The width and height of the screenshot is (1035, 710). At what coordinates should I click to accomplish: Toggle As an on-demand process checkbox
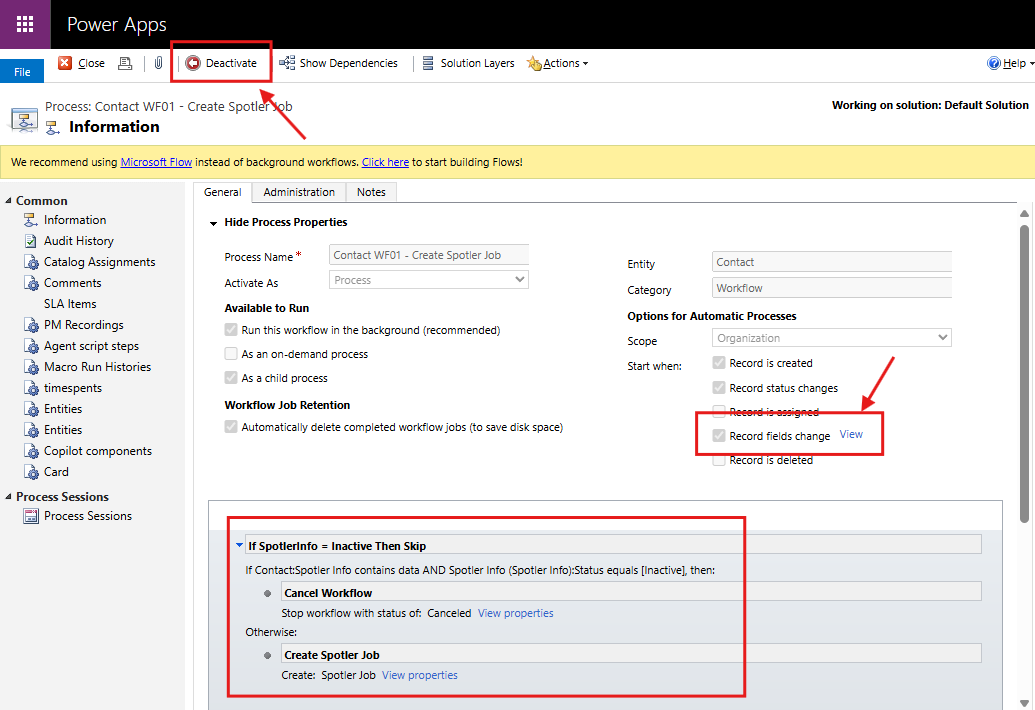(x=231, y=354)
